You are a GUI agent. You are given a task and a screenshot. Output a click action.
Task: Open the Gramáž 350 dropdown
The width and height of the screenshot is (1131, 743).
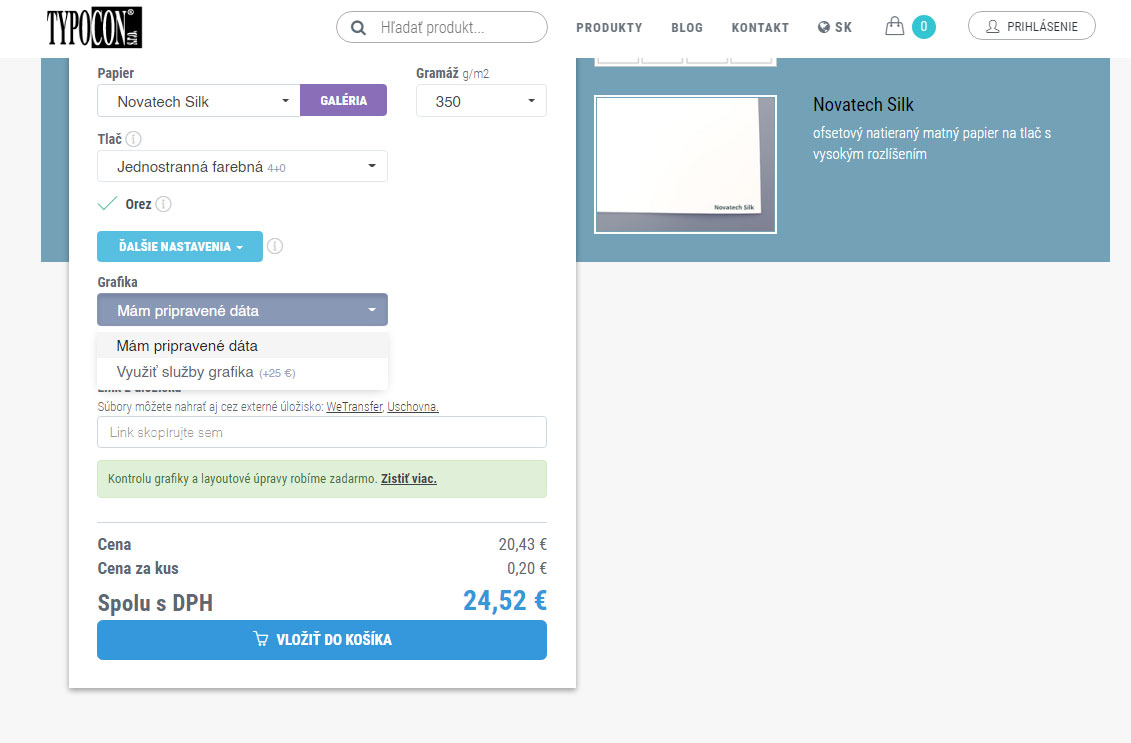click(481, 101)
